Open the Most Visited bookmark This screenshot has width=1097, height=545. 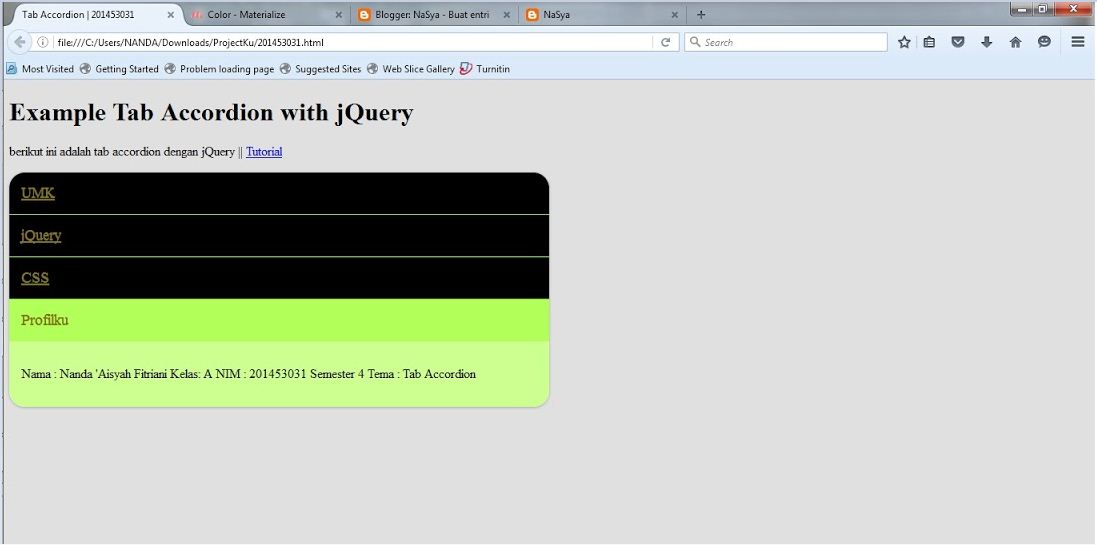click(x=40, y=69)
